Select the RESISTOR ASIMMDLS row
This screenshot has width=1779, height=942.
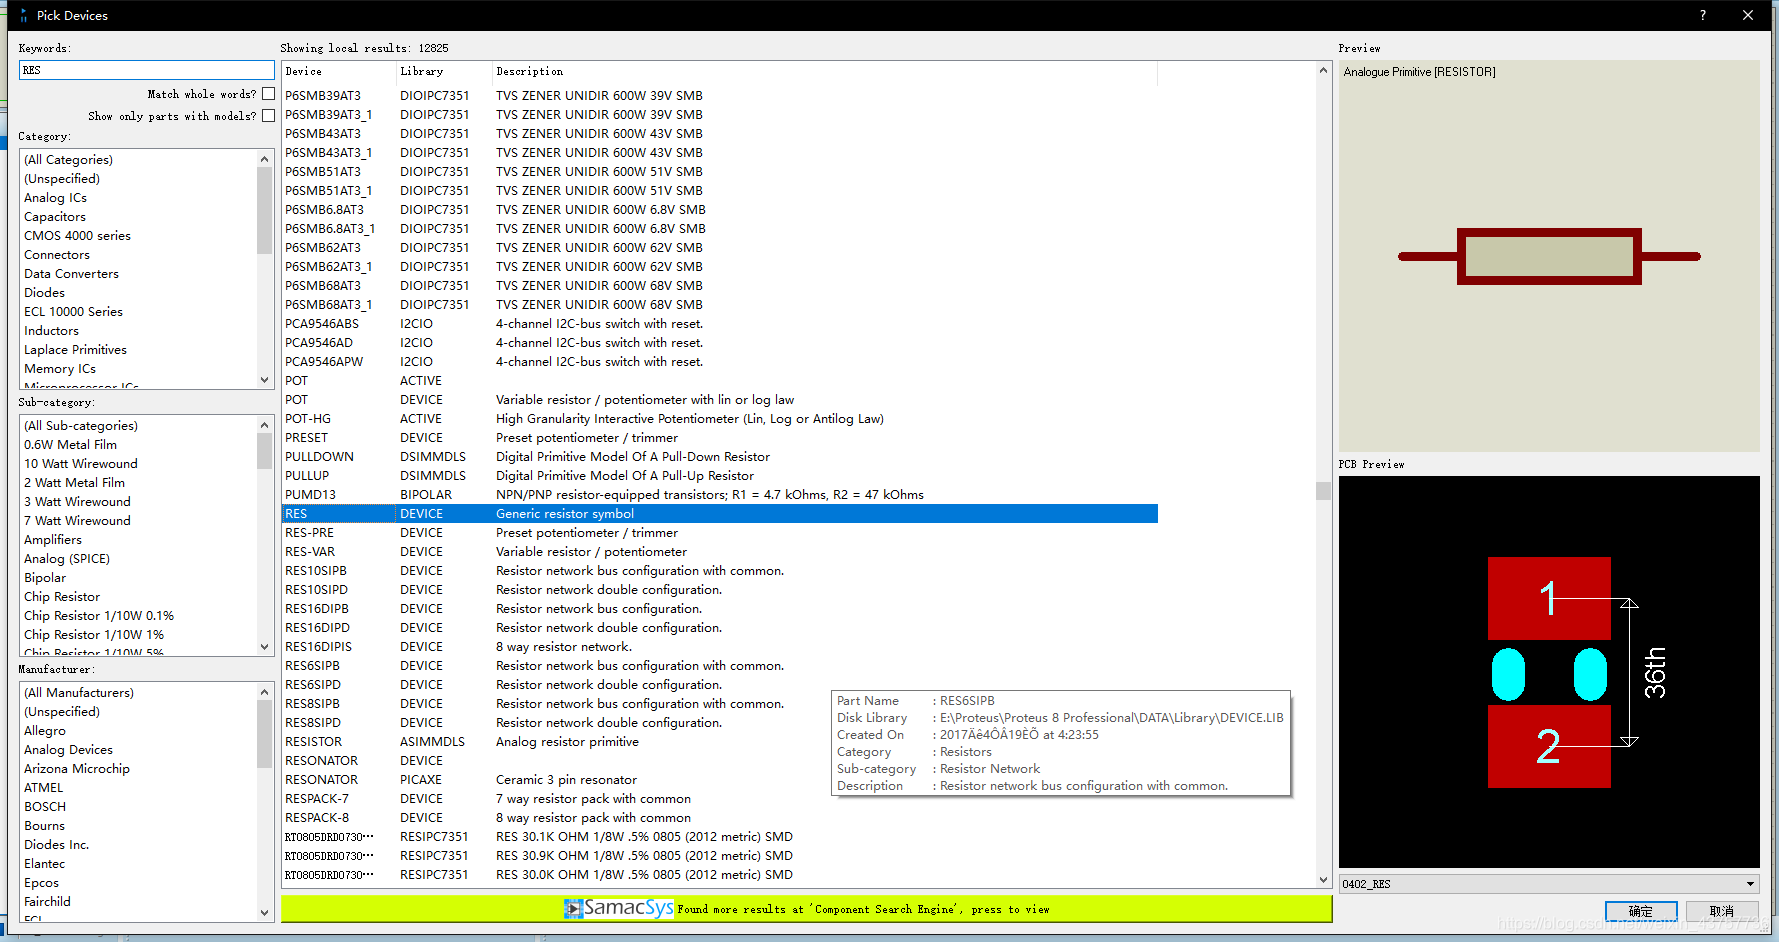(720, 741)
